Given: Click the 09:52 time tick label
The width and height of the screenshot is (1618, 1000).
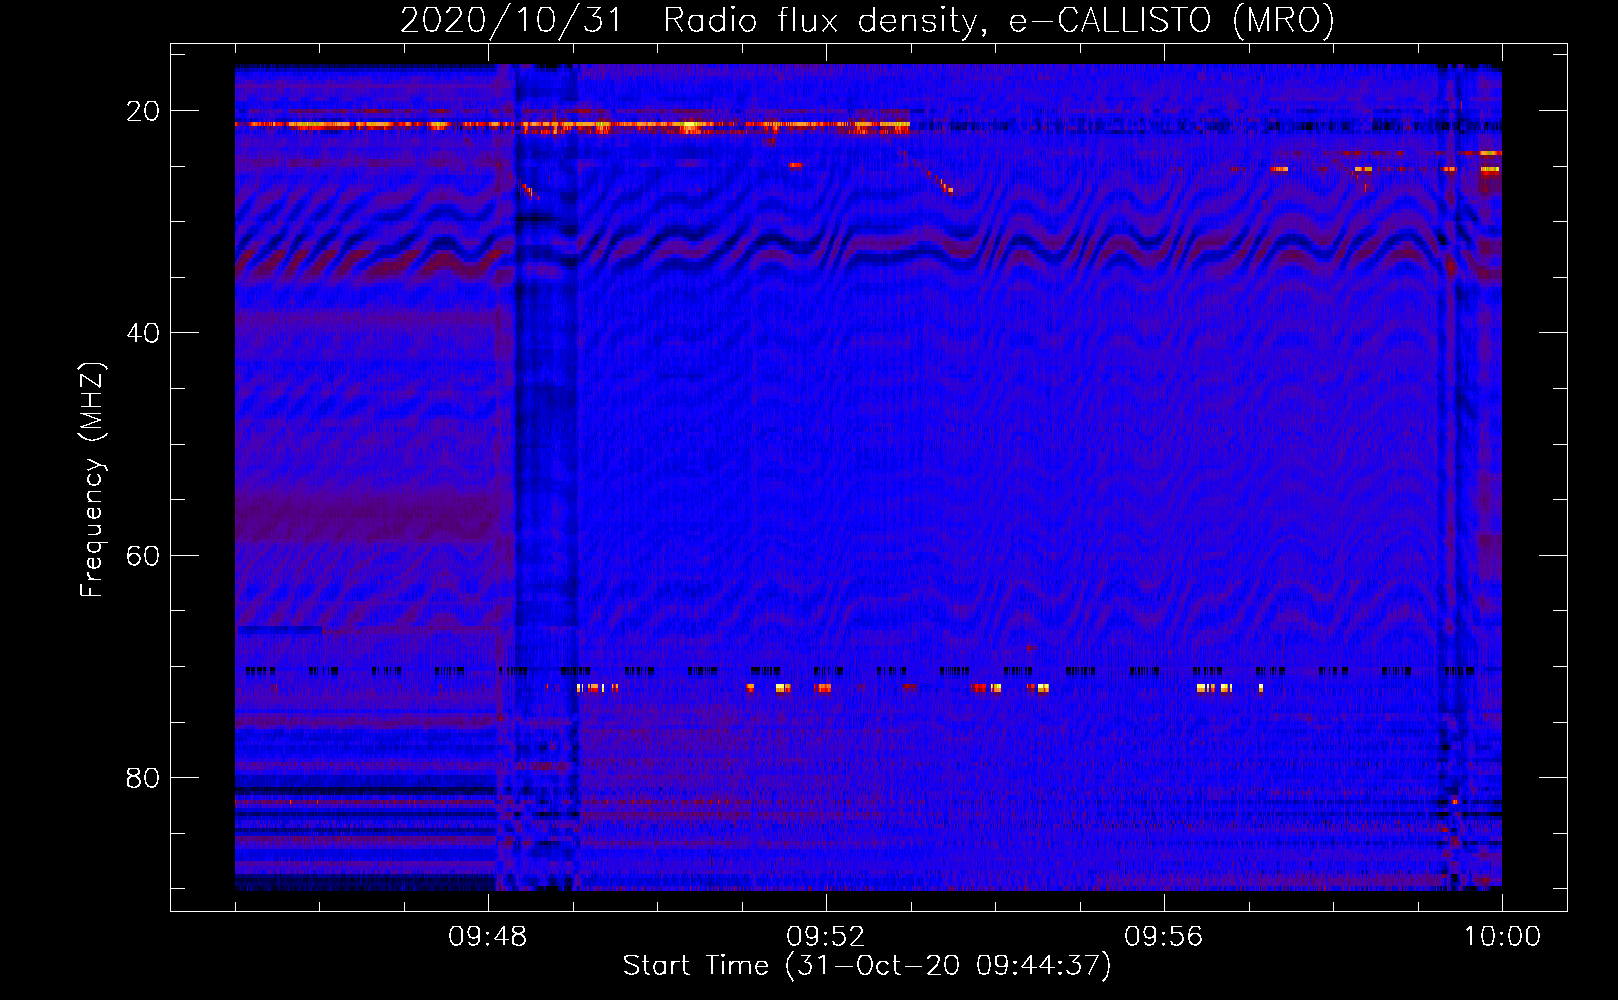Looking at the screenshot, I should (826, 937).
